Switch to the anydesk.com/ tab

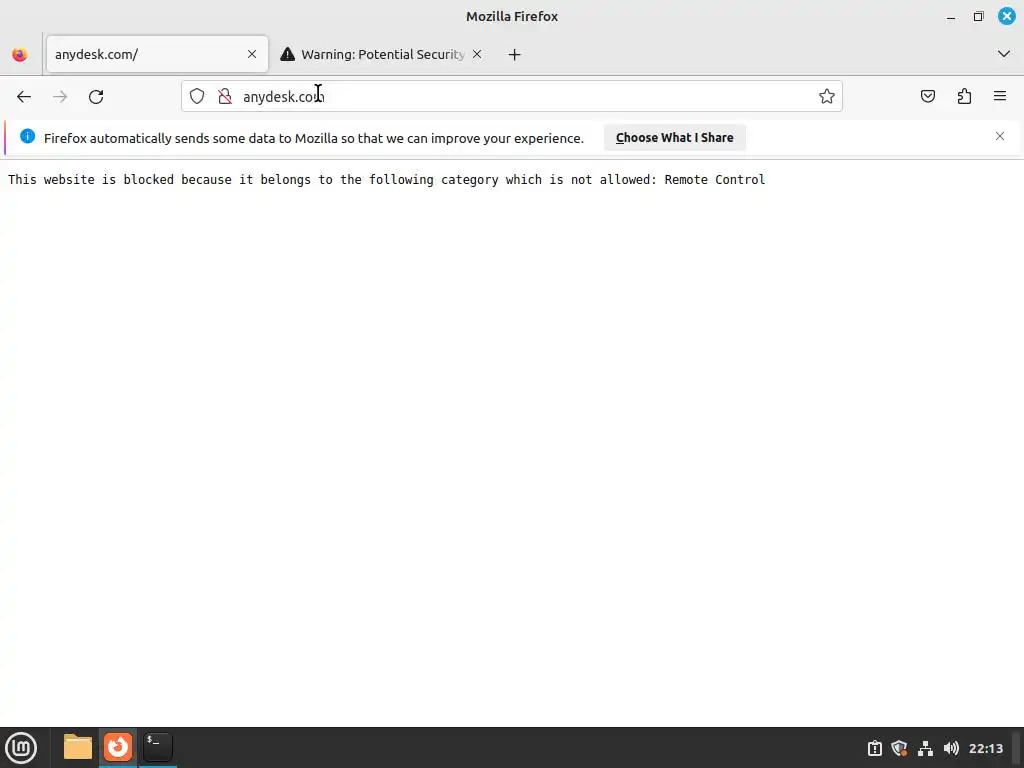tap(157, 54)
